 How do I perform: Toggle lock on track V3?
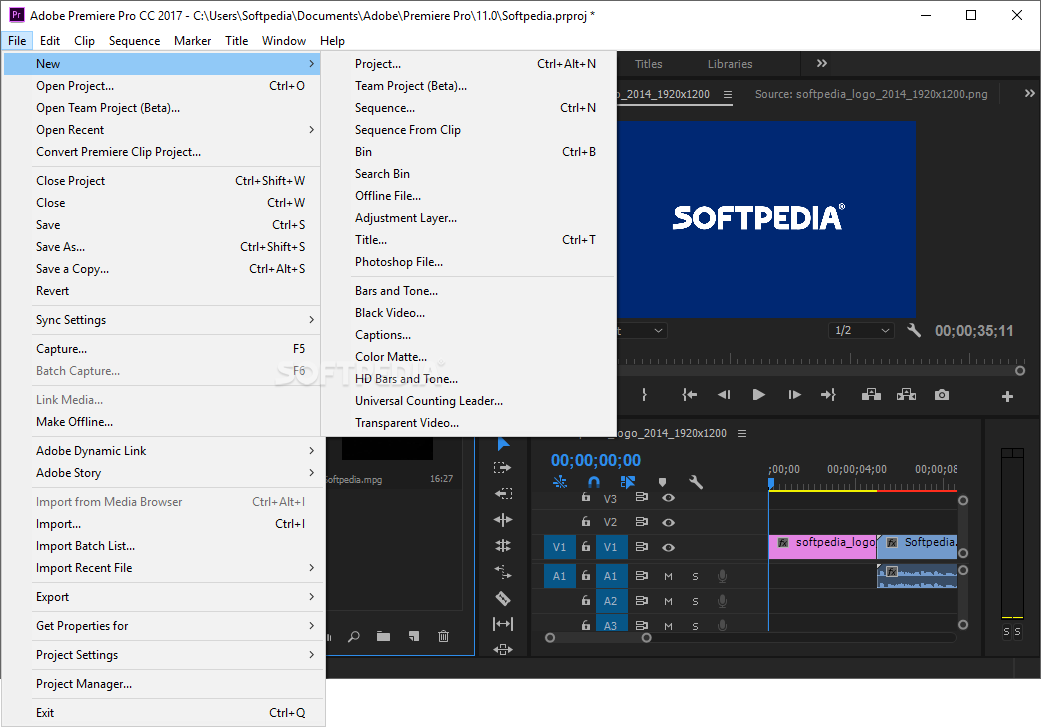[586, 497]
